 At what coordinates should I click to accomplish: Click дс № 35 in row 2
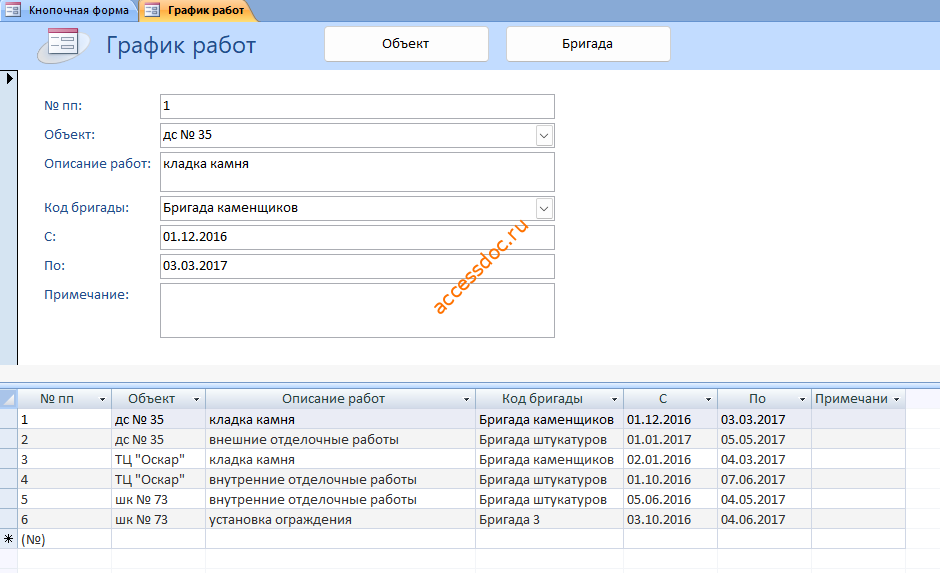tap(158, 439)
